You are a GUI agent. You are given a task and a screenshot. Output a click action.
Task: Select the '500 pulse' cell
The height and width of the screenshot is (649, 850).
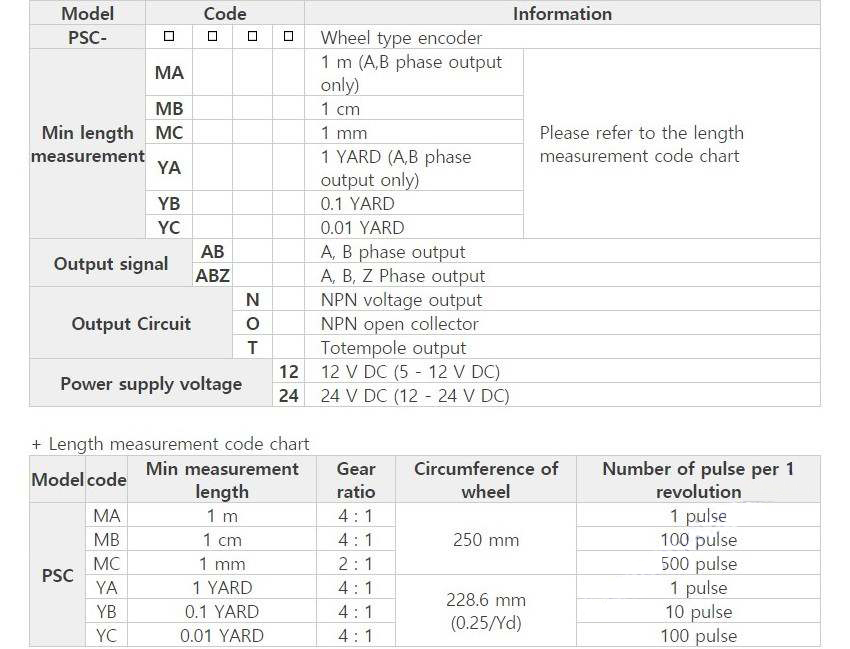coord(698,564)
